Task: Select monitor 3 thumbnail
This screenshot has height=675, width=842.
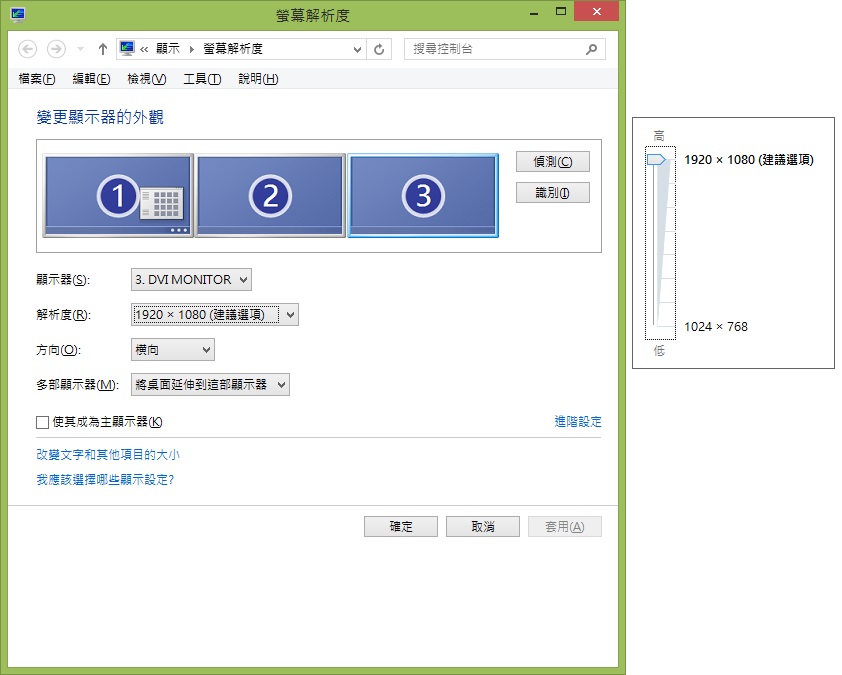Action: (x=422, y=196)
